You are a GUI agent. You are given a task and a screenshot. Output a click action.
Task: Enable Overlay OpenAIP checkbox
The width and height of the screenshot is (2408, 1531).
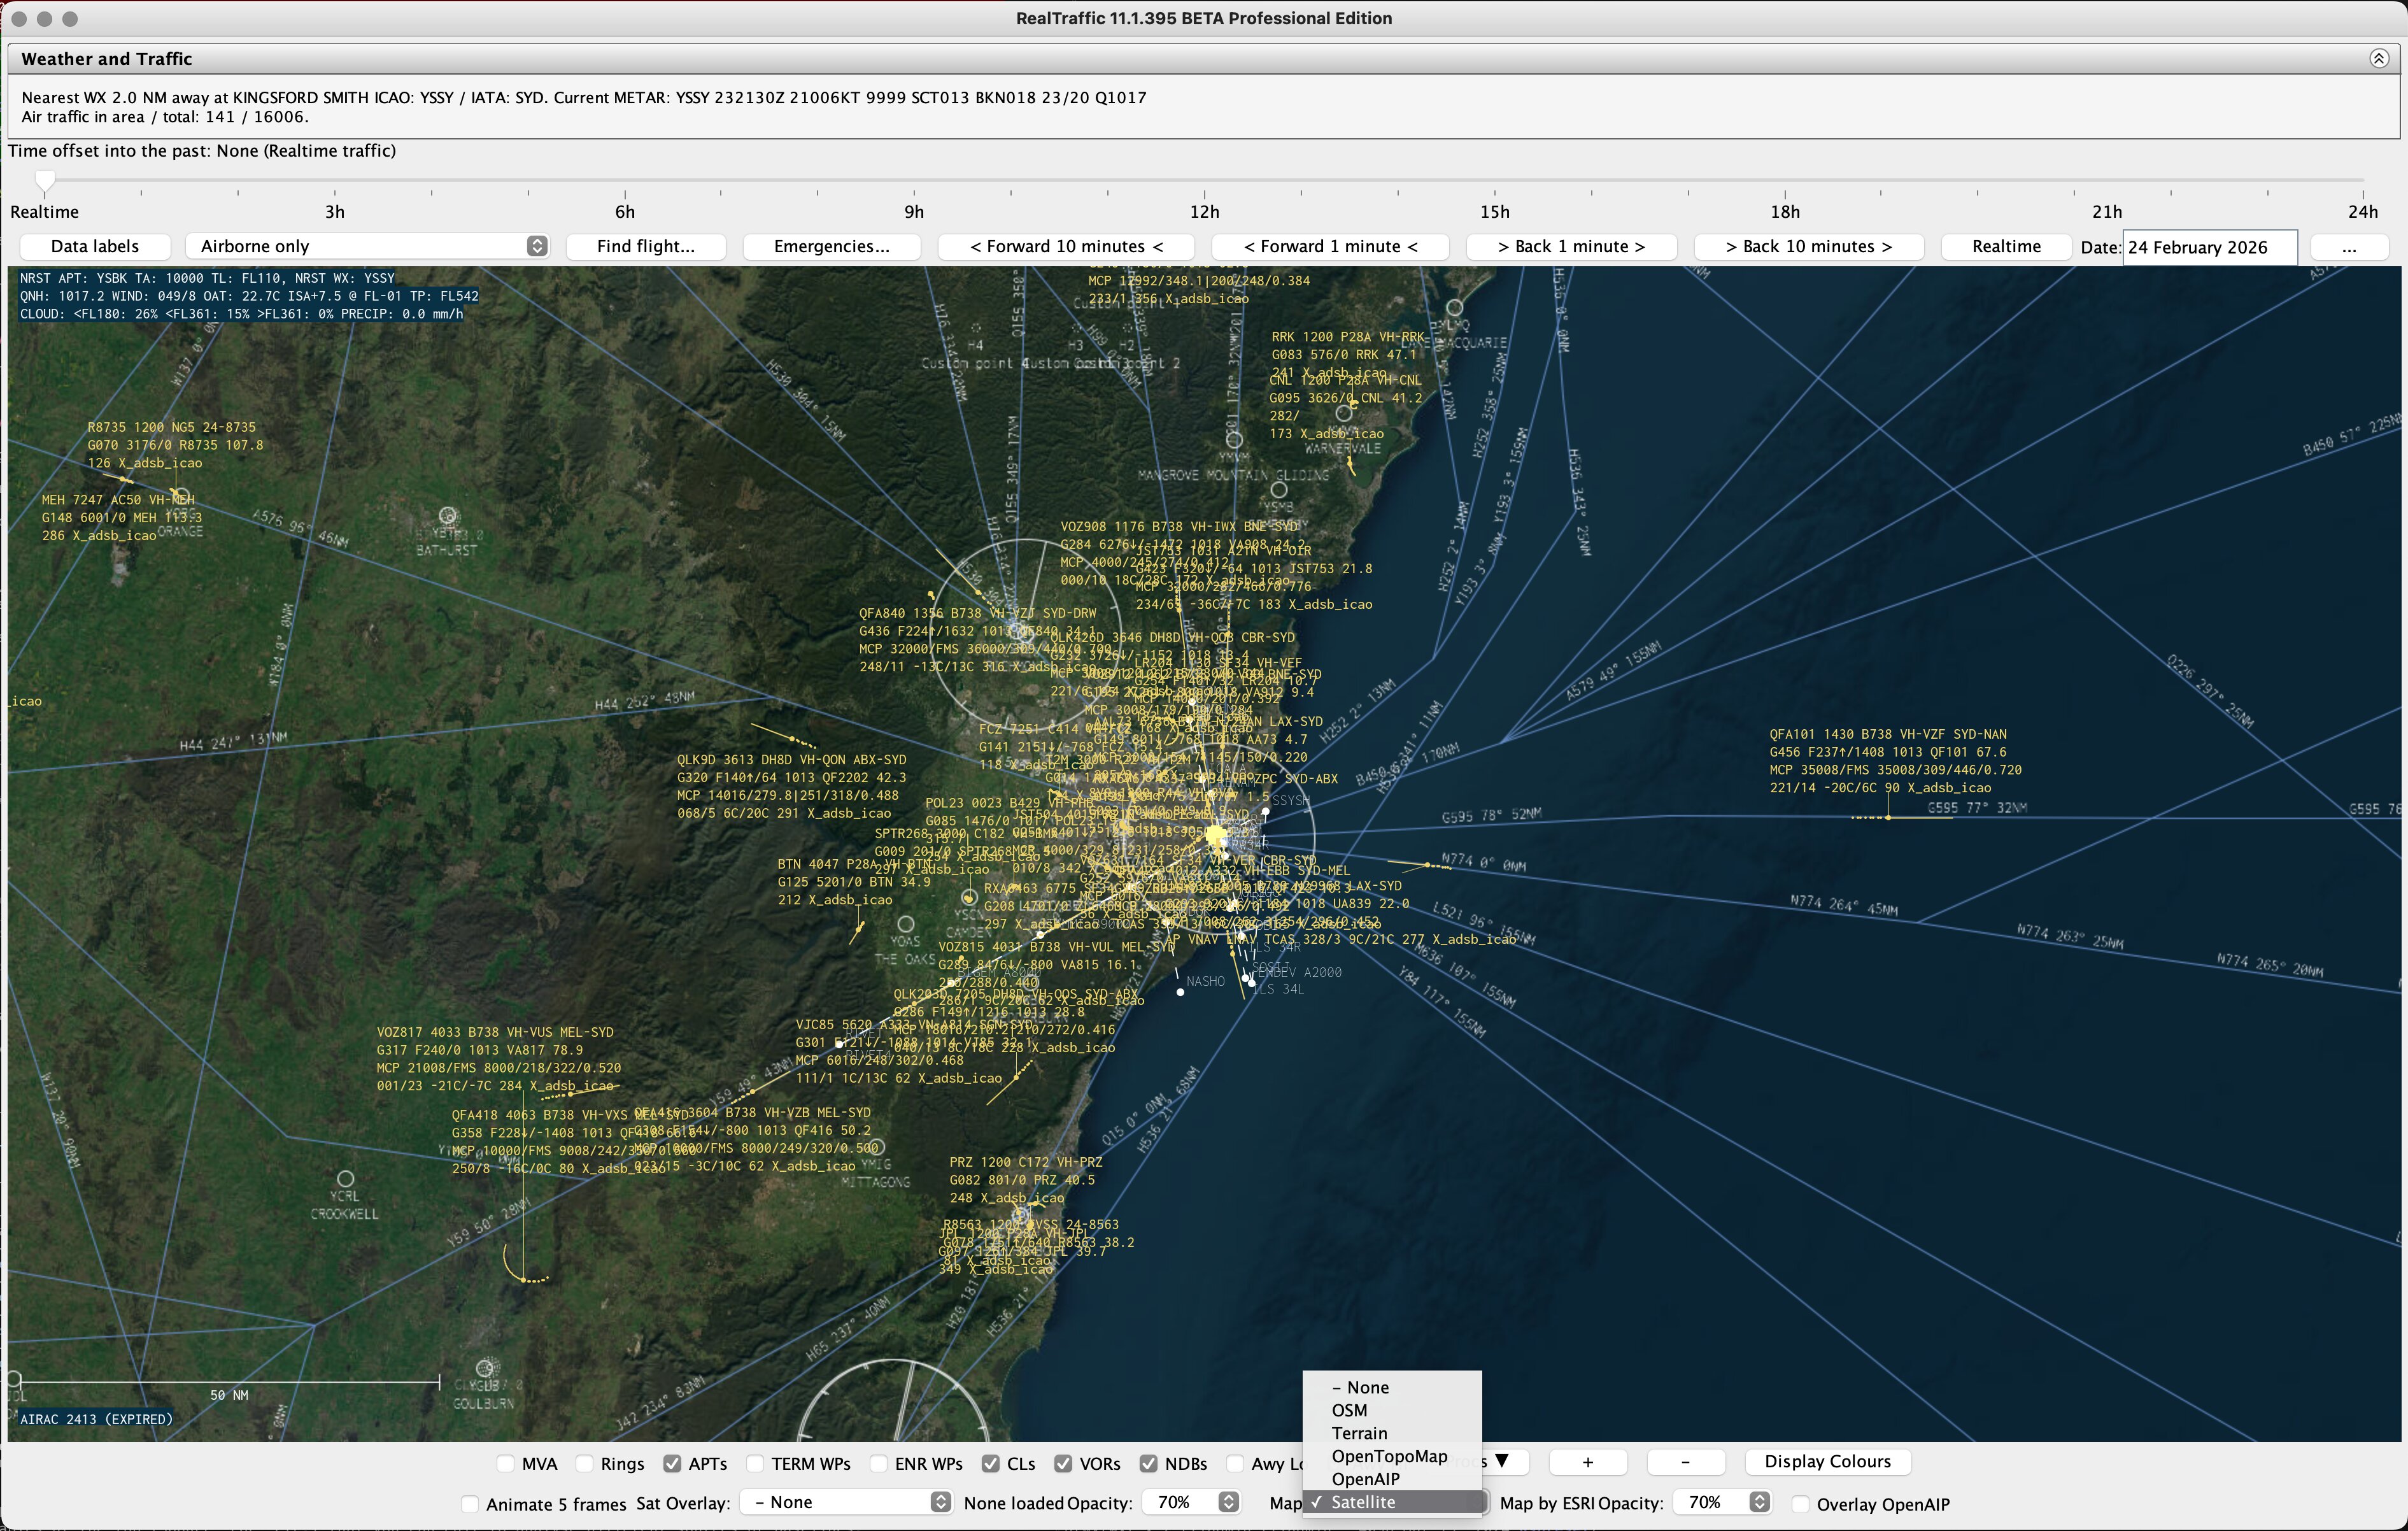[x=1800, y=1504]
